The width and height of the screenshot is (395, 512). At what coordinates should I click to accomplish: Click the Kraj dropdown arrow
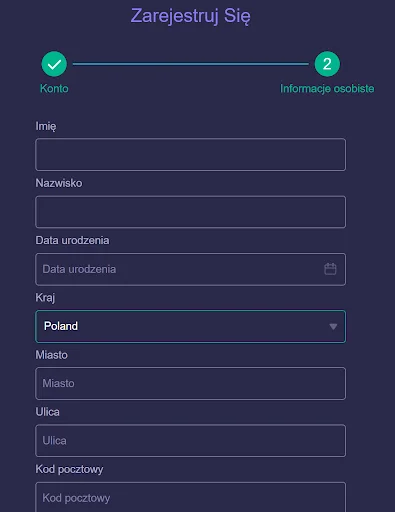[x=333, y=326]
